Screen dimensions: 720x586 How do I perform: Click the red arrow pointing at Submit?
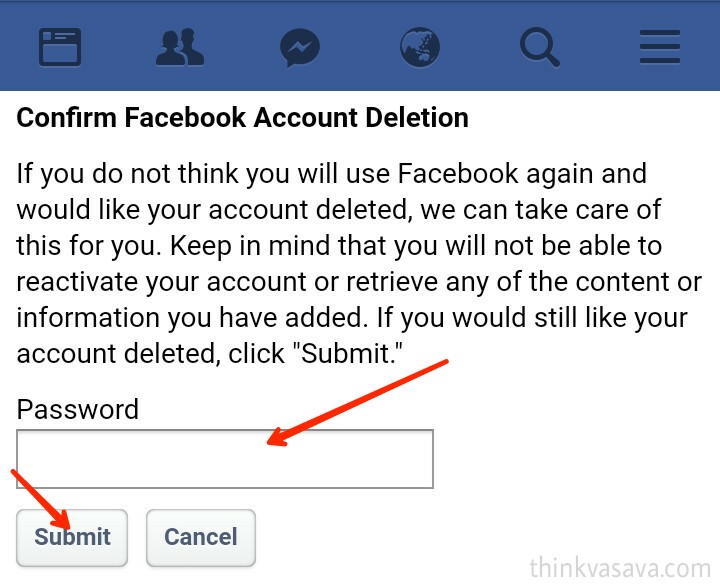42,498
